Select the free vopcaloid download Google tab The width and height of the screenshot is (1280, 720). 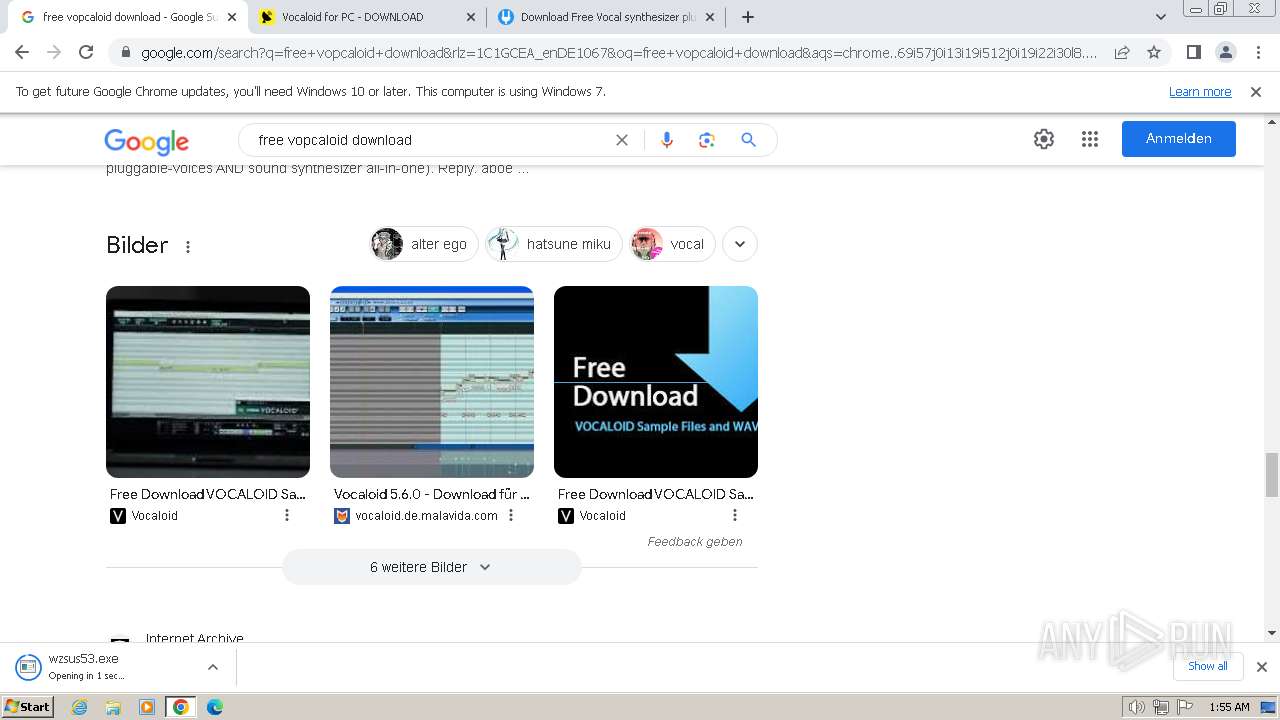pos(127,17)
